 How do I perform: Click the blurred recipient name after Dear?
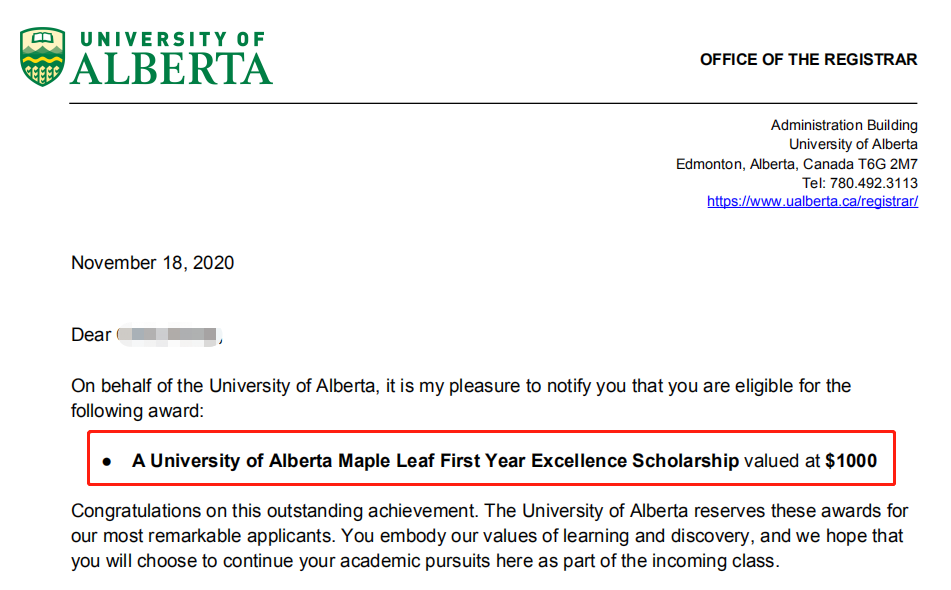click(167, 335)
